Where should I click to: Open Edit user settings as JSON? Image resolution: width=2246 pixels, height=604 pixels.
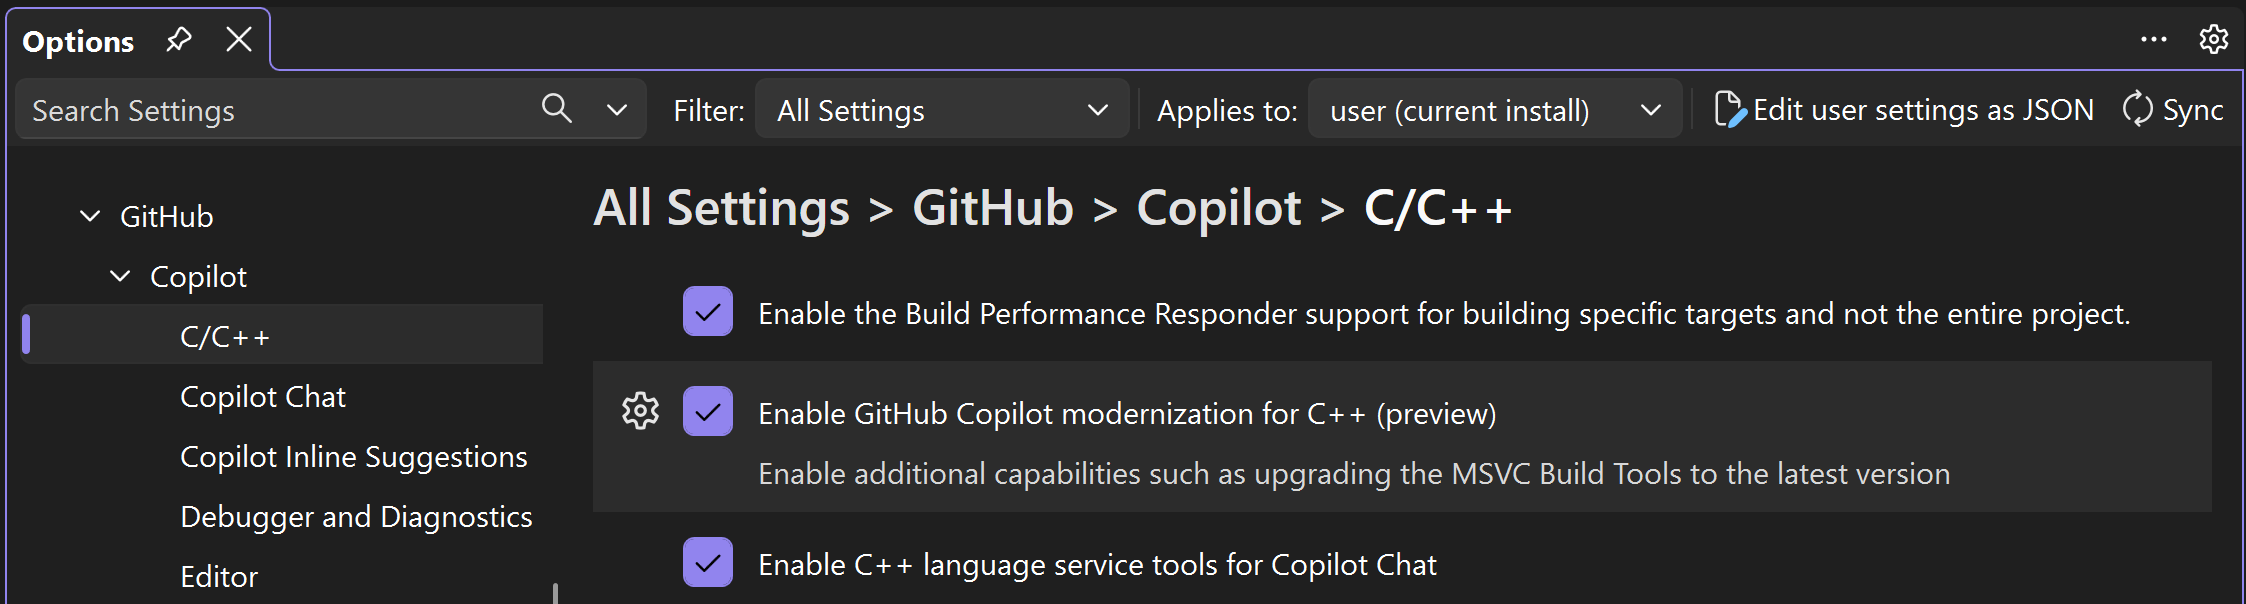click(x=1922, y=109)
